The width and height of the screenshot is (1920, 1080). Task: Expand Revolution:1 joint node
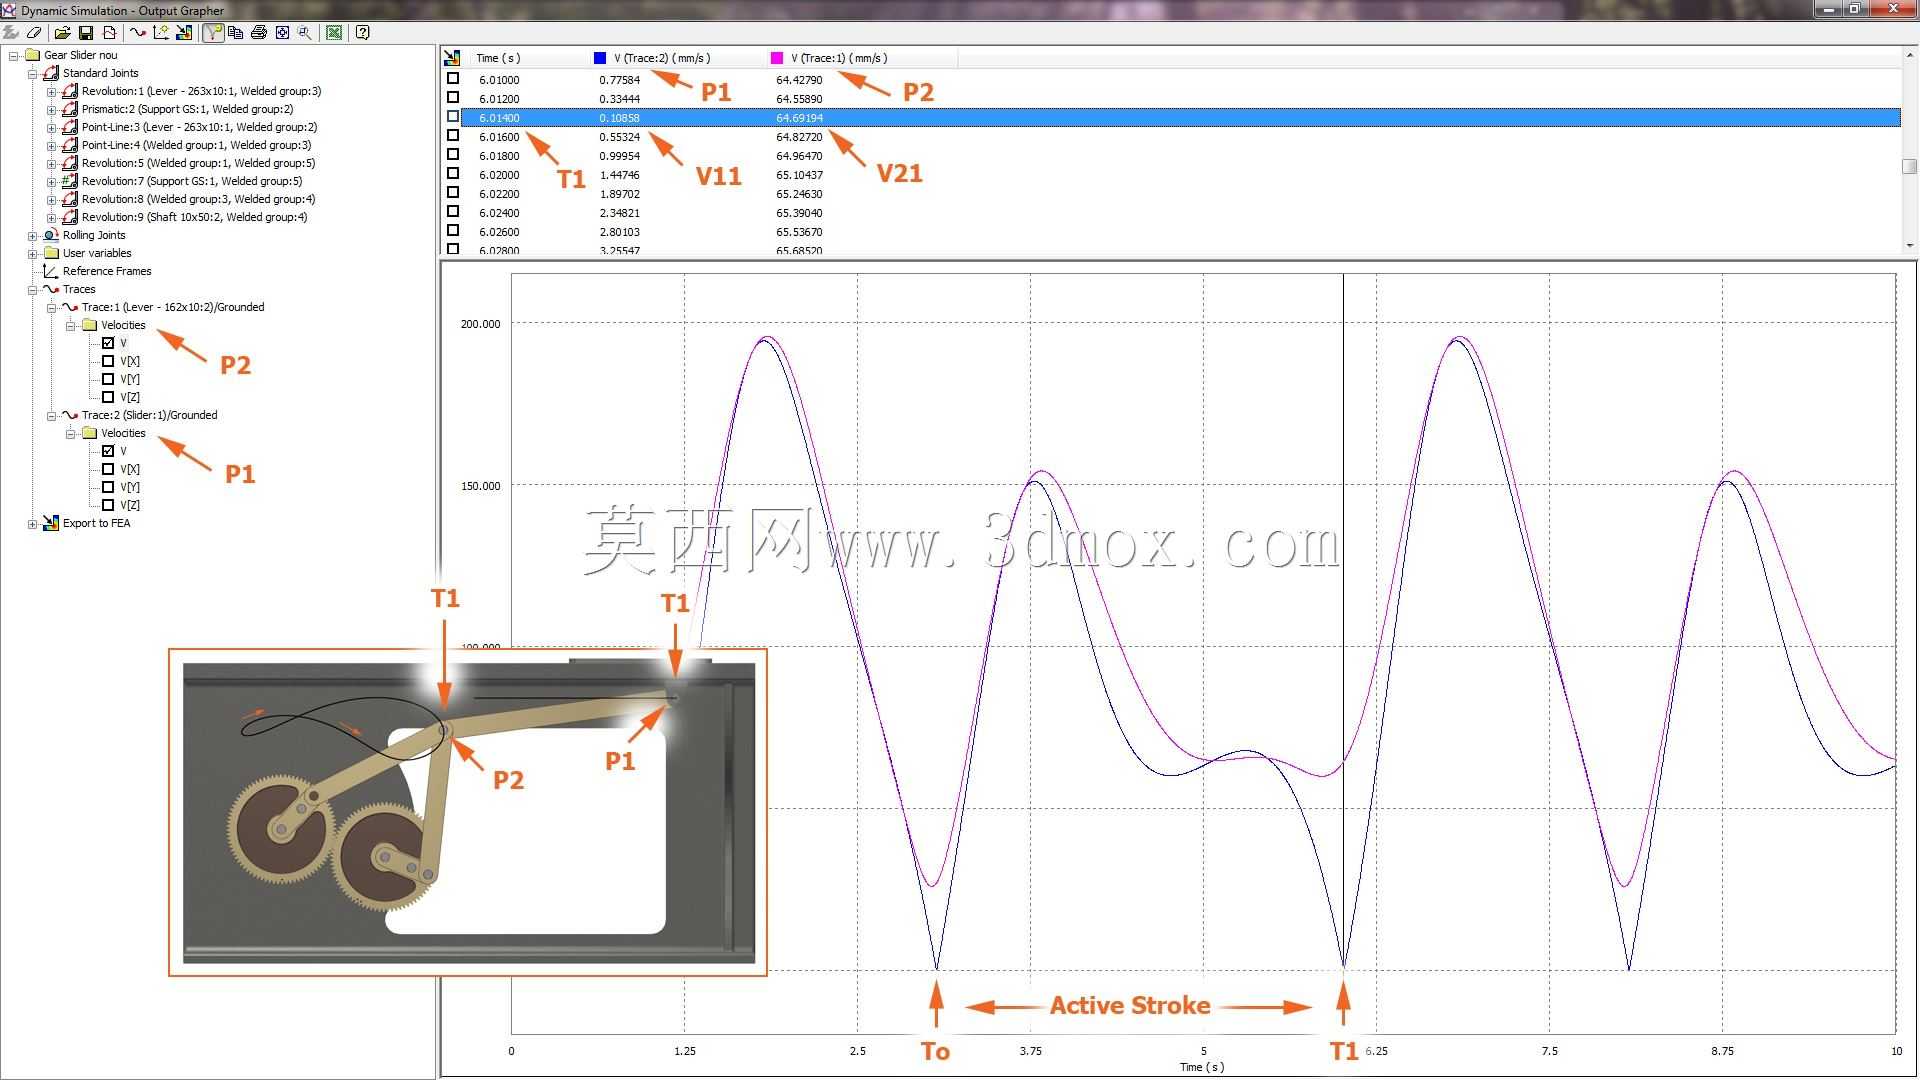(51, 92)
